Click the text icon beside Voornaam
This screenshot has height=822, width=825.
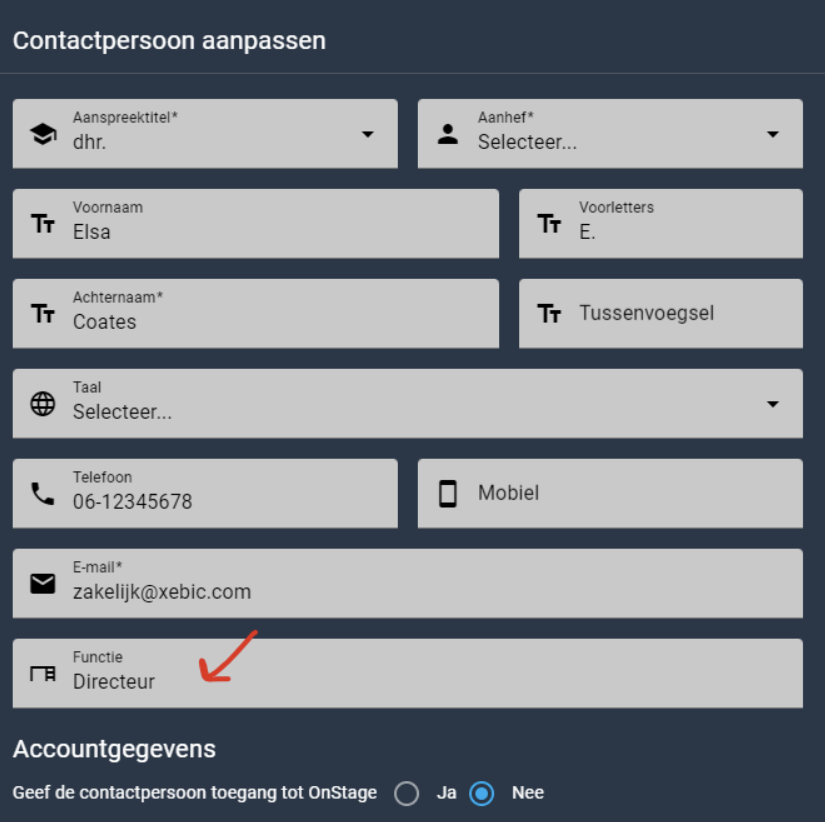click(43, 224)
